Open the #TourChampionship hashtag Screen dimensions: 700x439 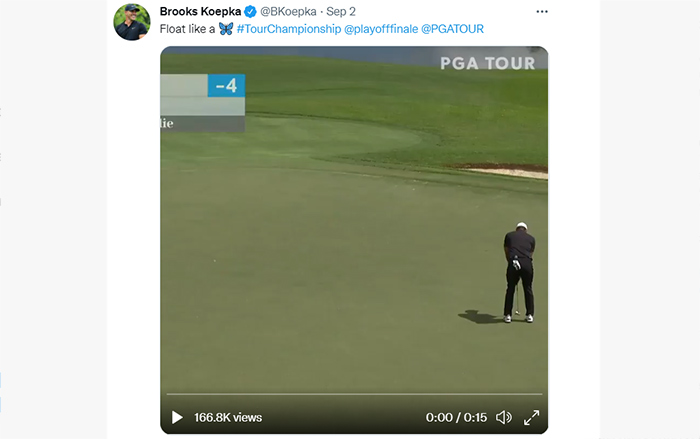pos(289,29)
